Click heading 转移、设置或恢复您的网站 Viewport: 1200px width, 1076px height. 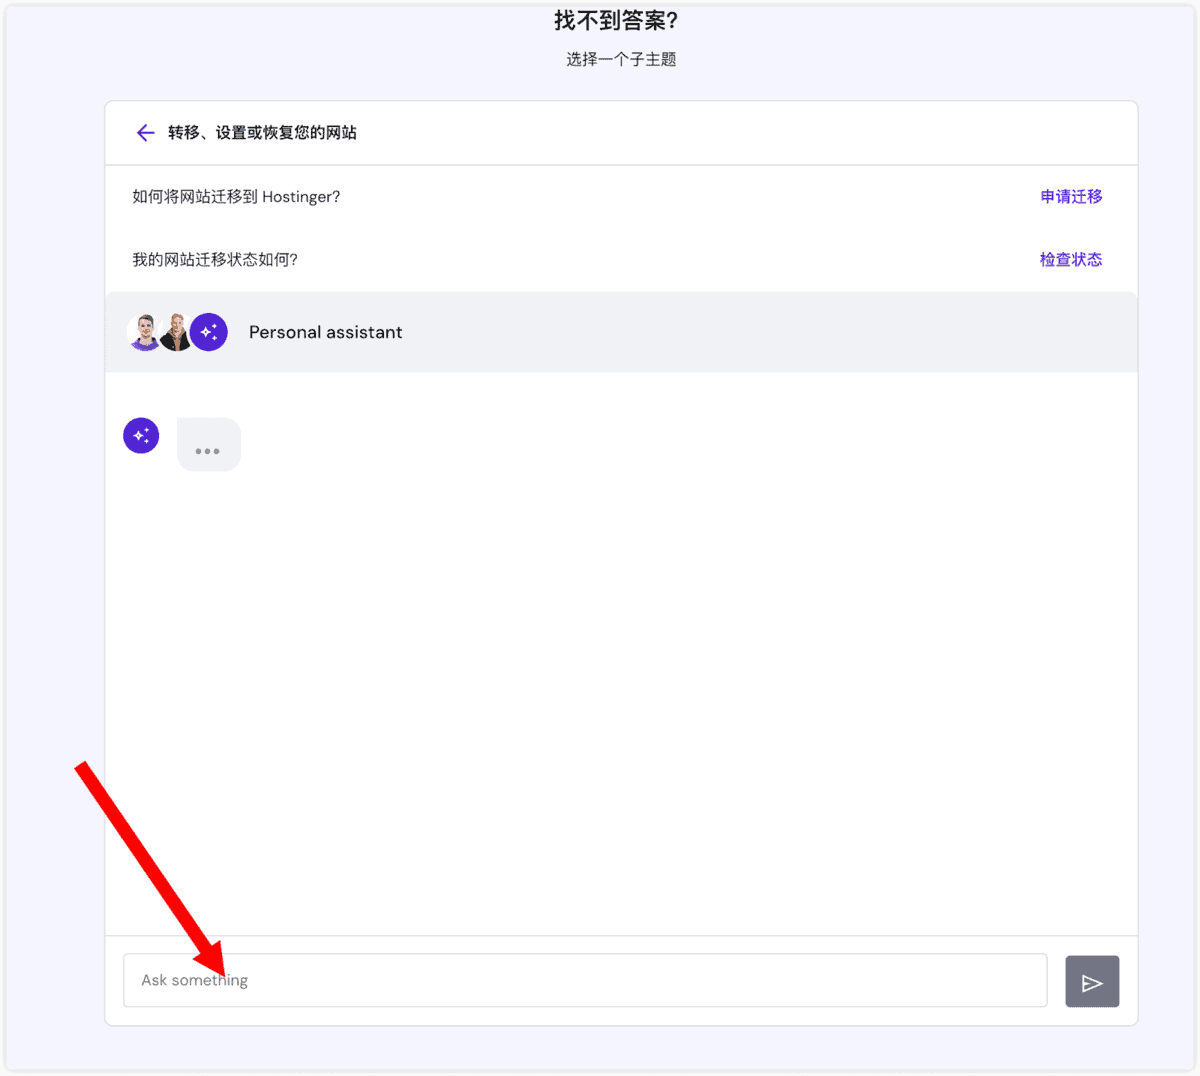pyautogui.click(x=262, y=133)
